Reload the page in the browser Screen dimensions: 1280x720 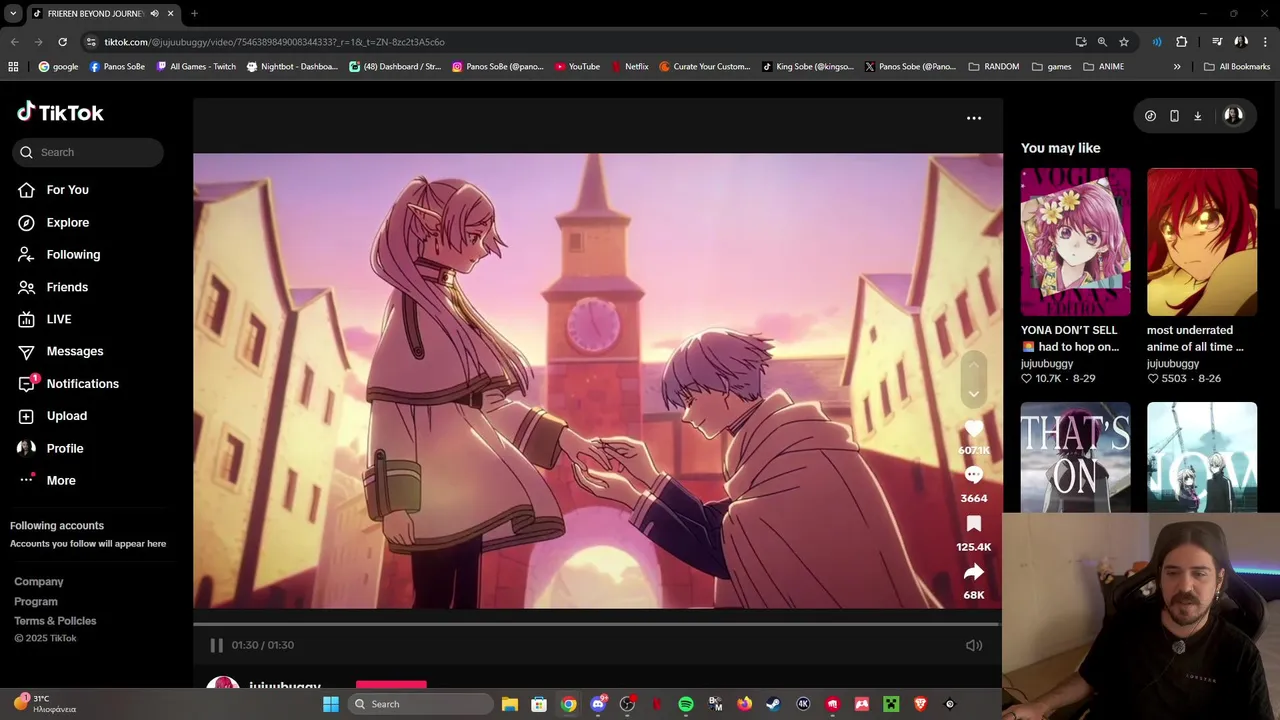[x=62, y=42]
